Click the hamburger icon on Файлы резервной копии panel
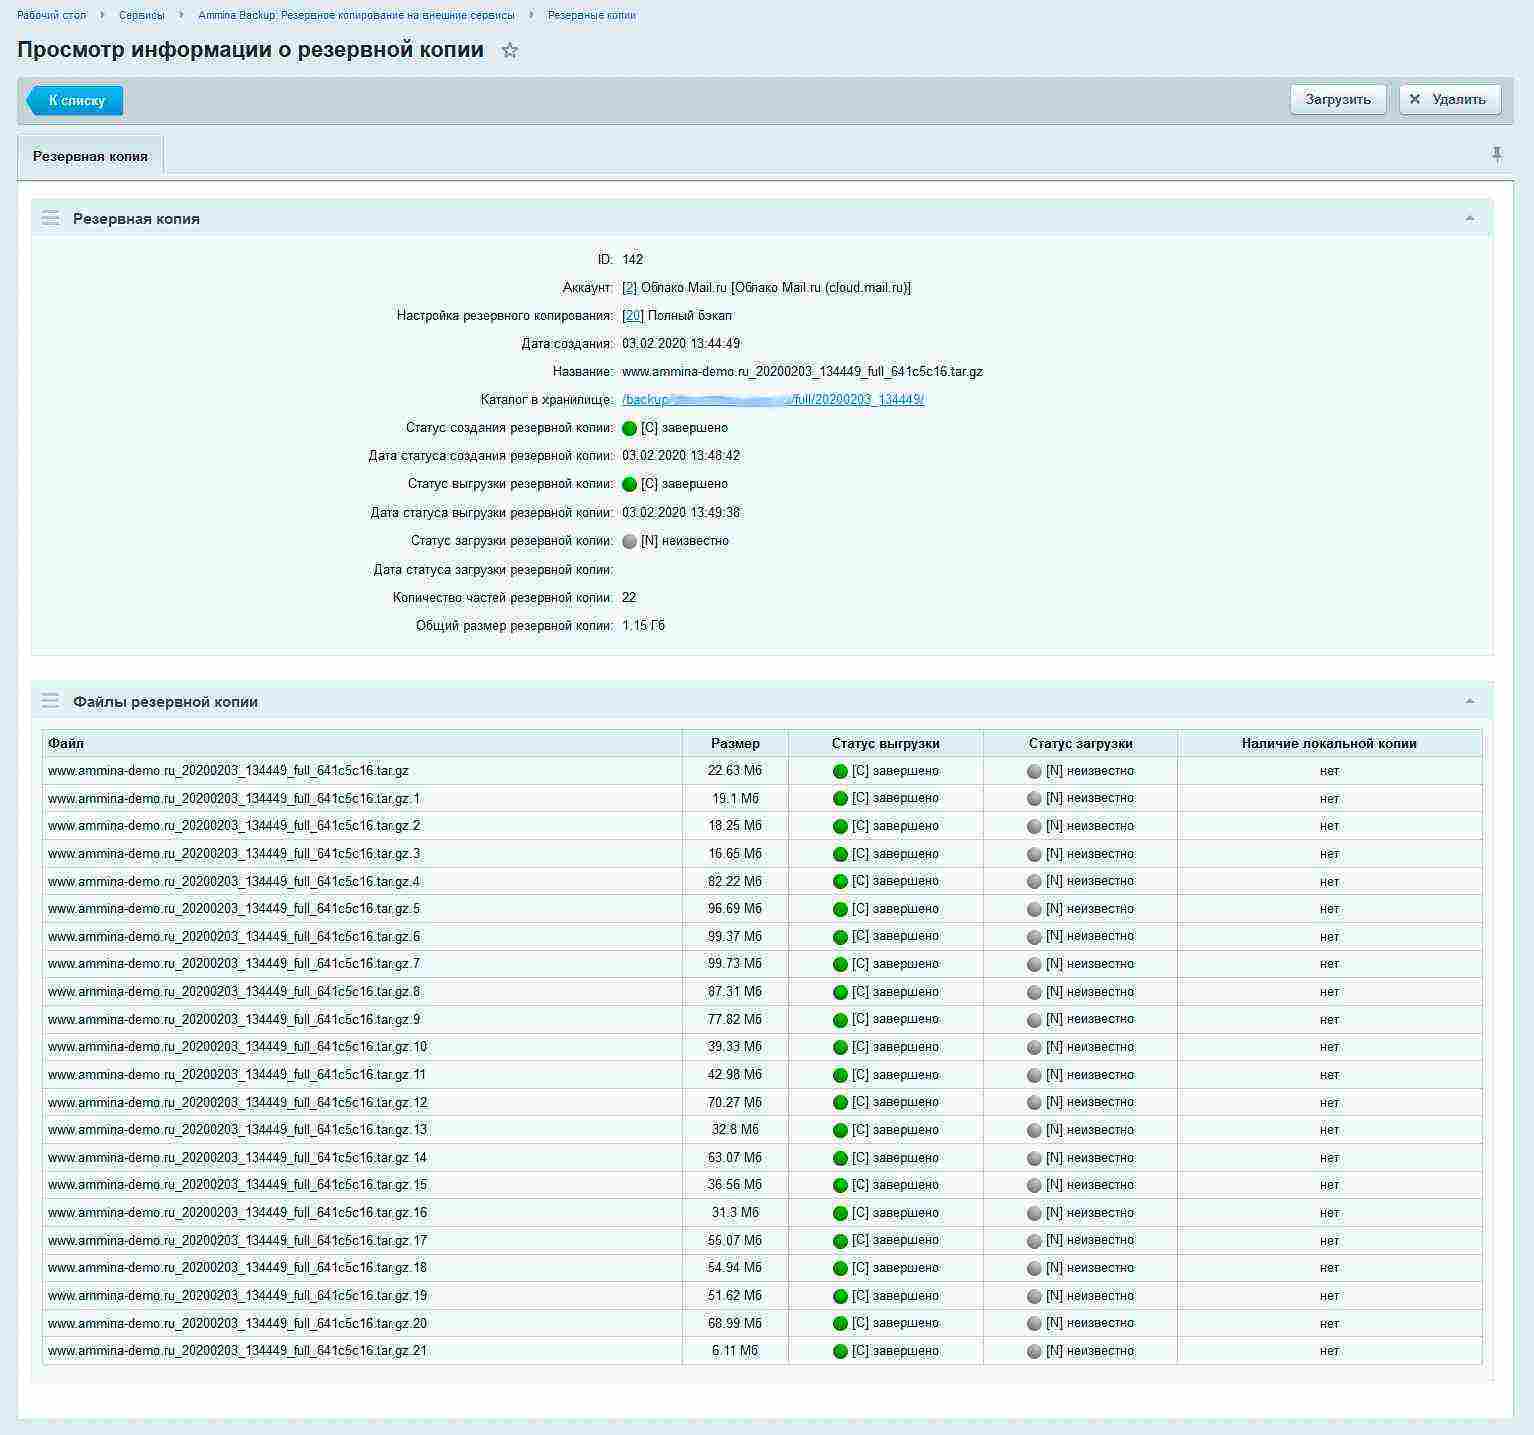Image resolution: width=1534 pixels, height=1435 pixels. [x=50, y=701]
